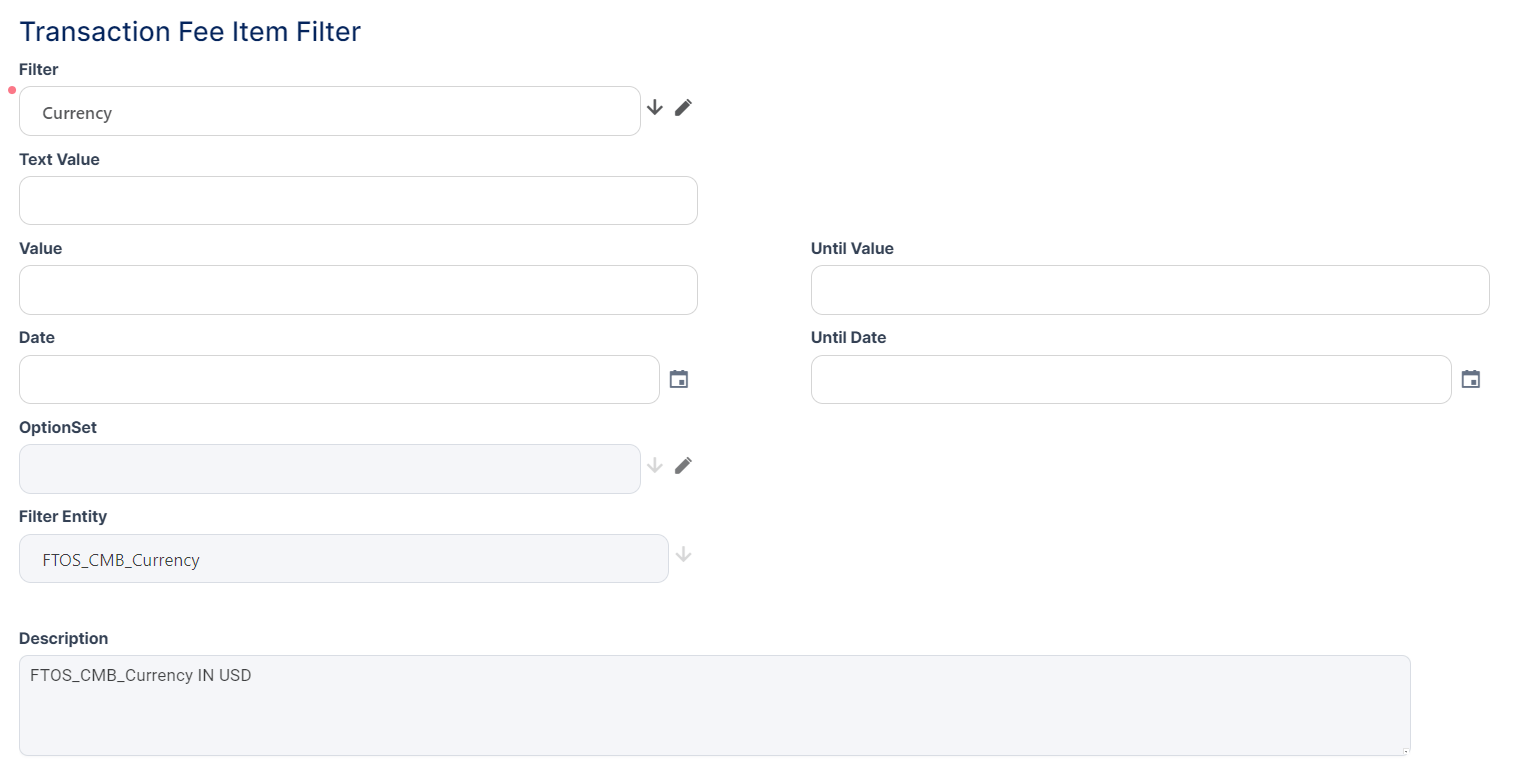Click into the Value input box
1531x777 pixels.
point(358,290)
